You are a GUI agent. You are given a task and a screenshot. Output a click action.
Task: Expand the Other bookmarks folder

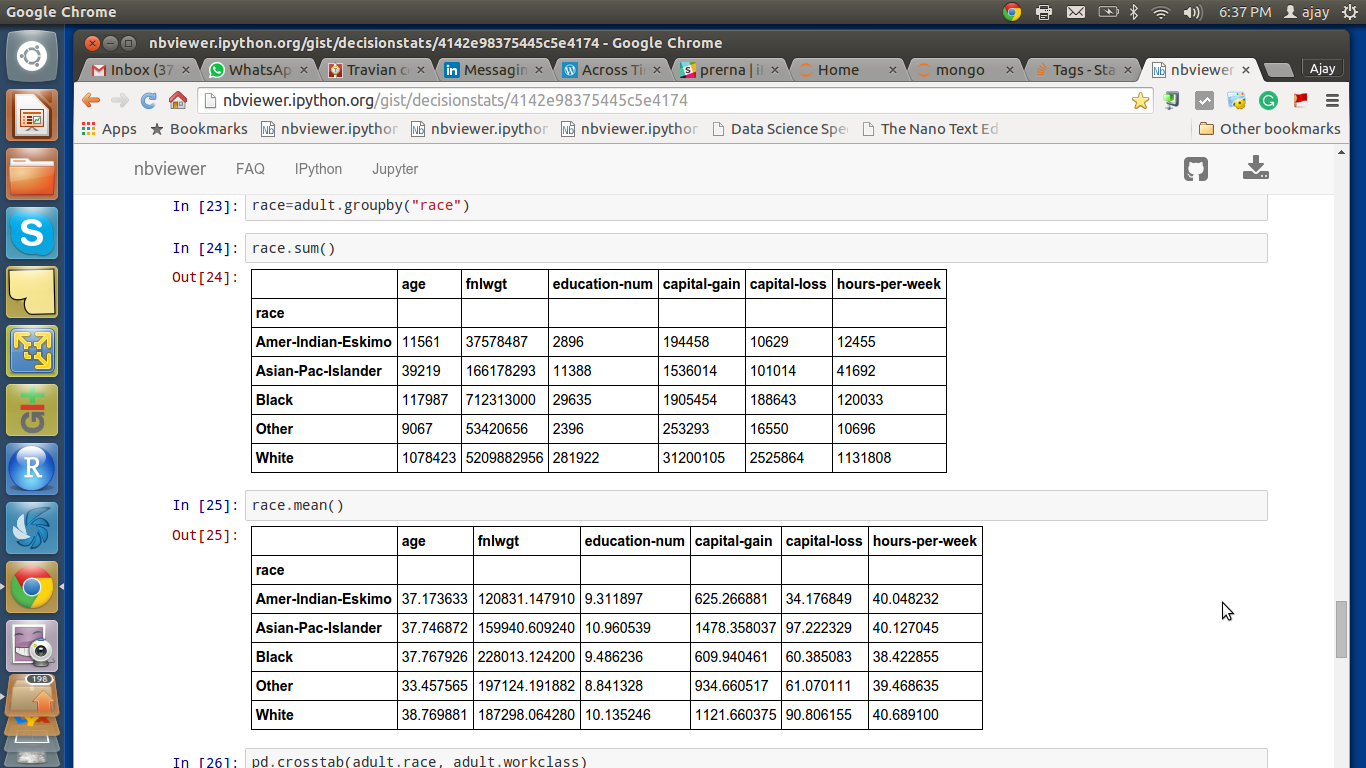(1268, 129)
